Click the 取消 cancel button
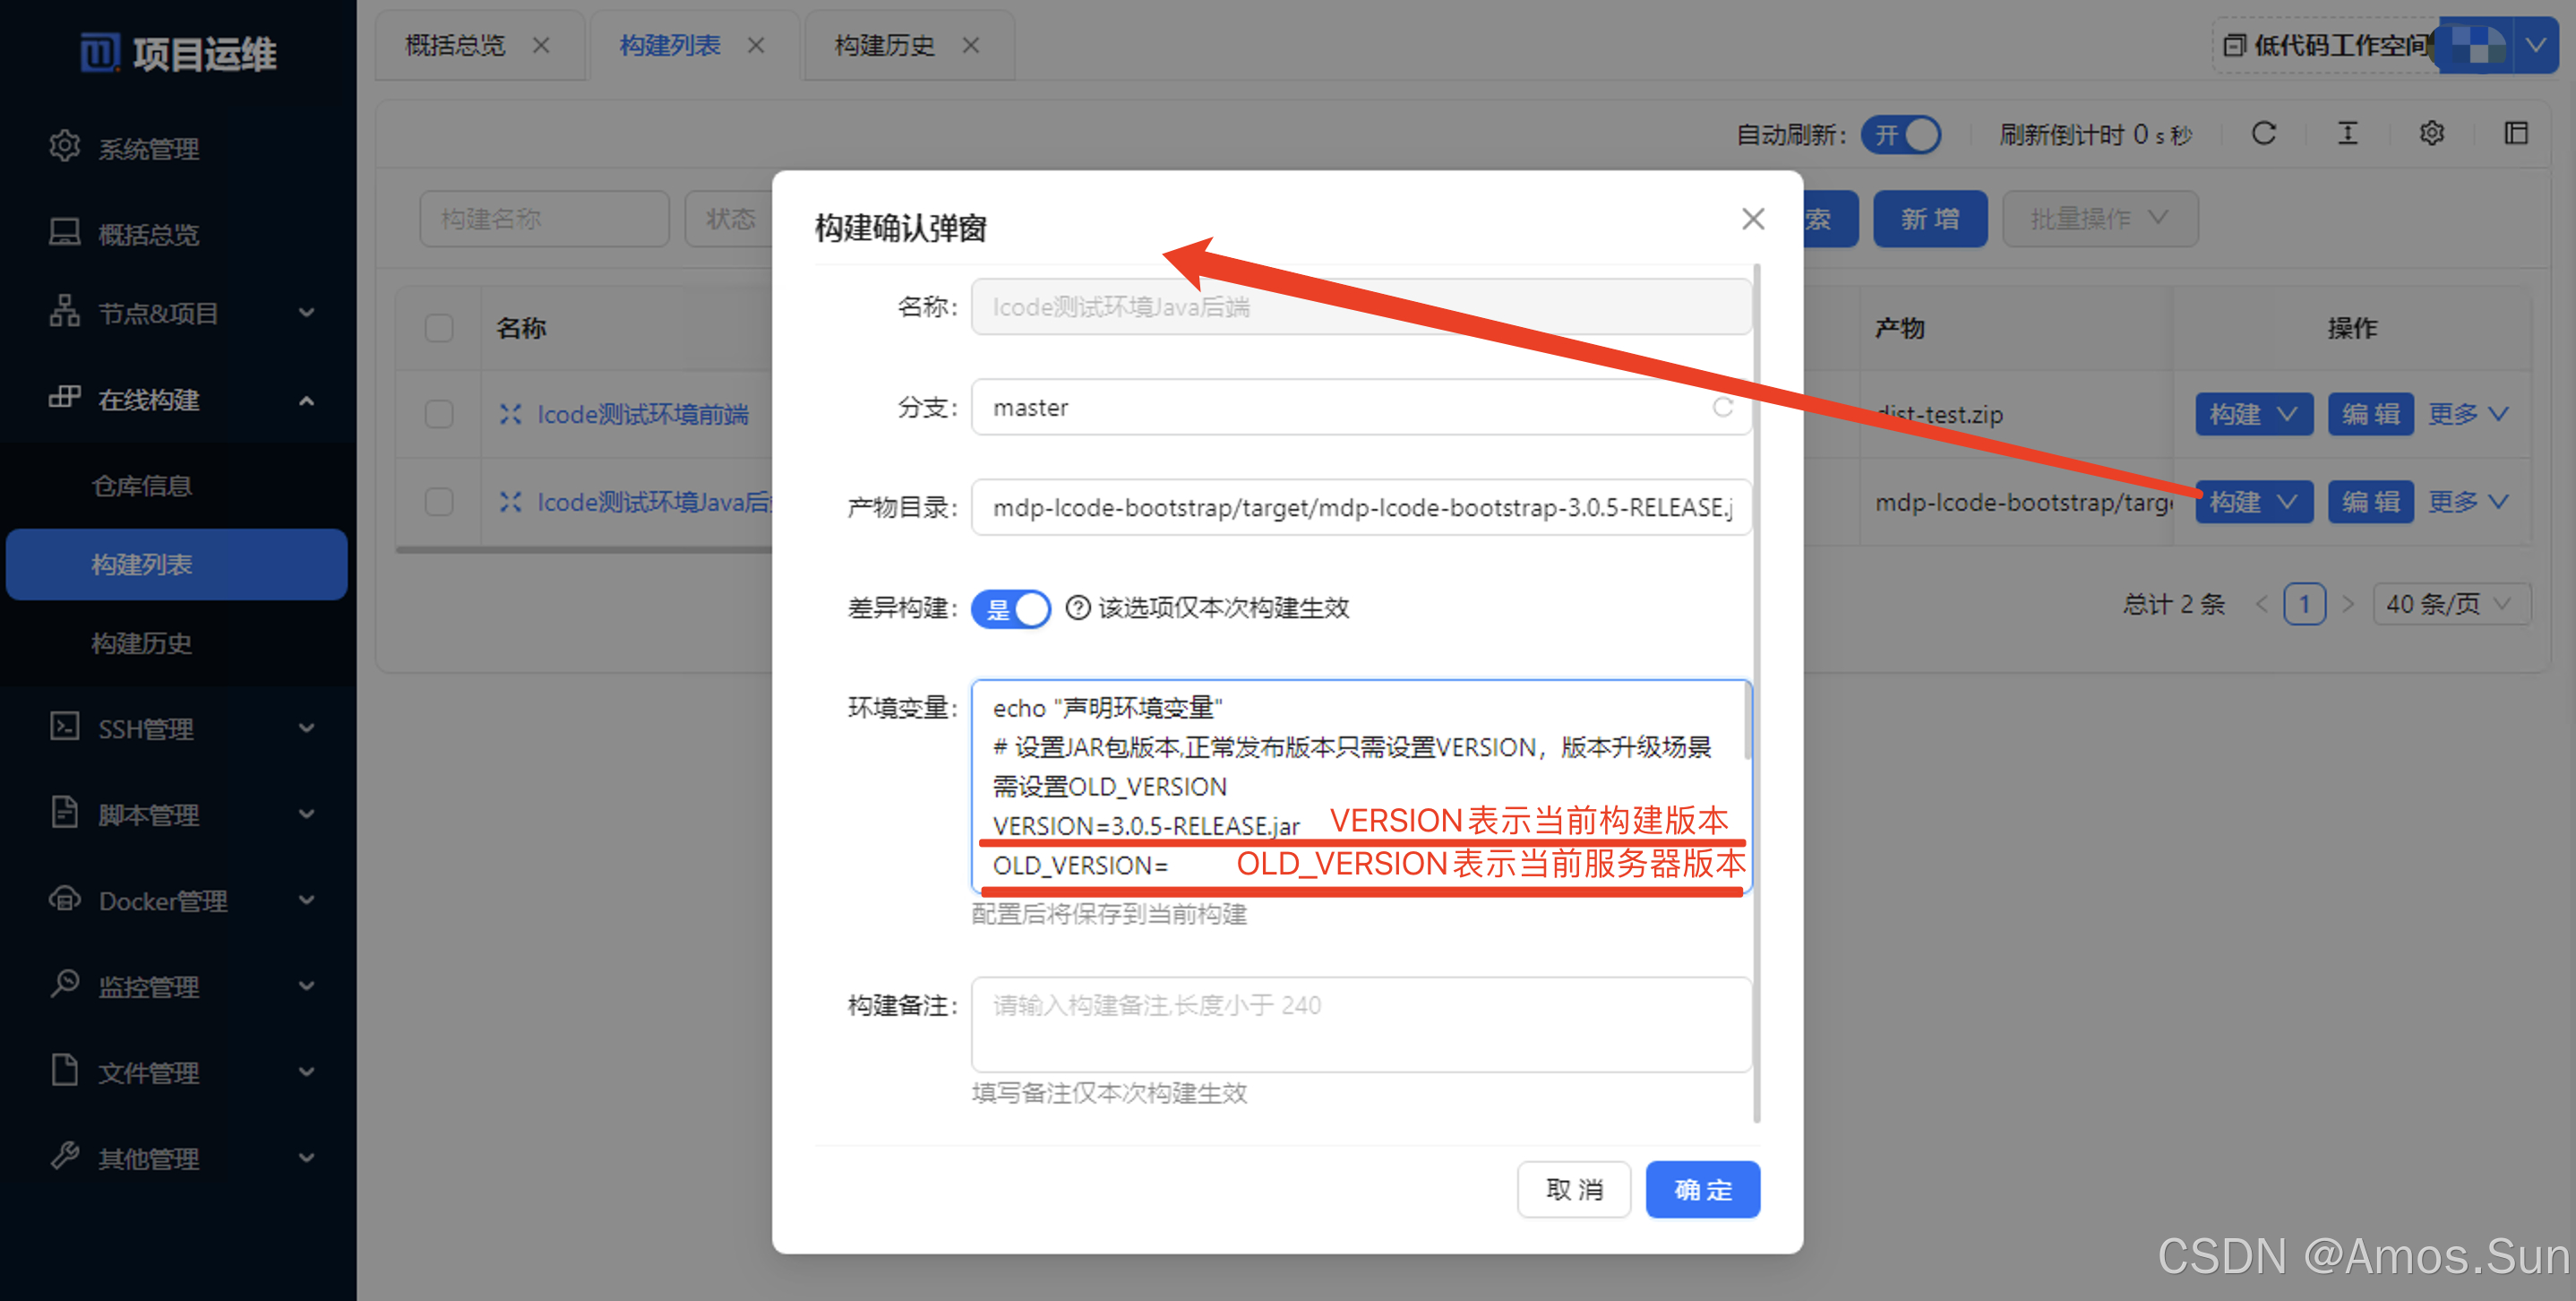 [x=1573, y=1190]
